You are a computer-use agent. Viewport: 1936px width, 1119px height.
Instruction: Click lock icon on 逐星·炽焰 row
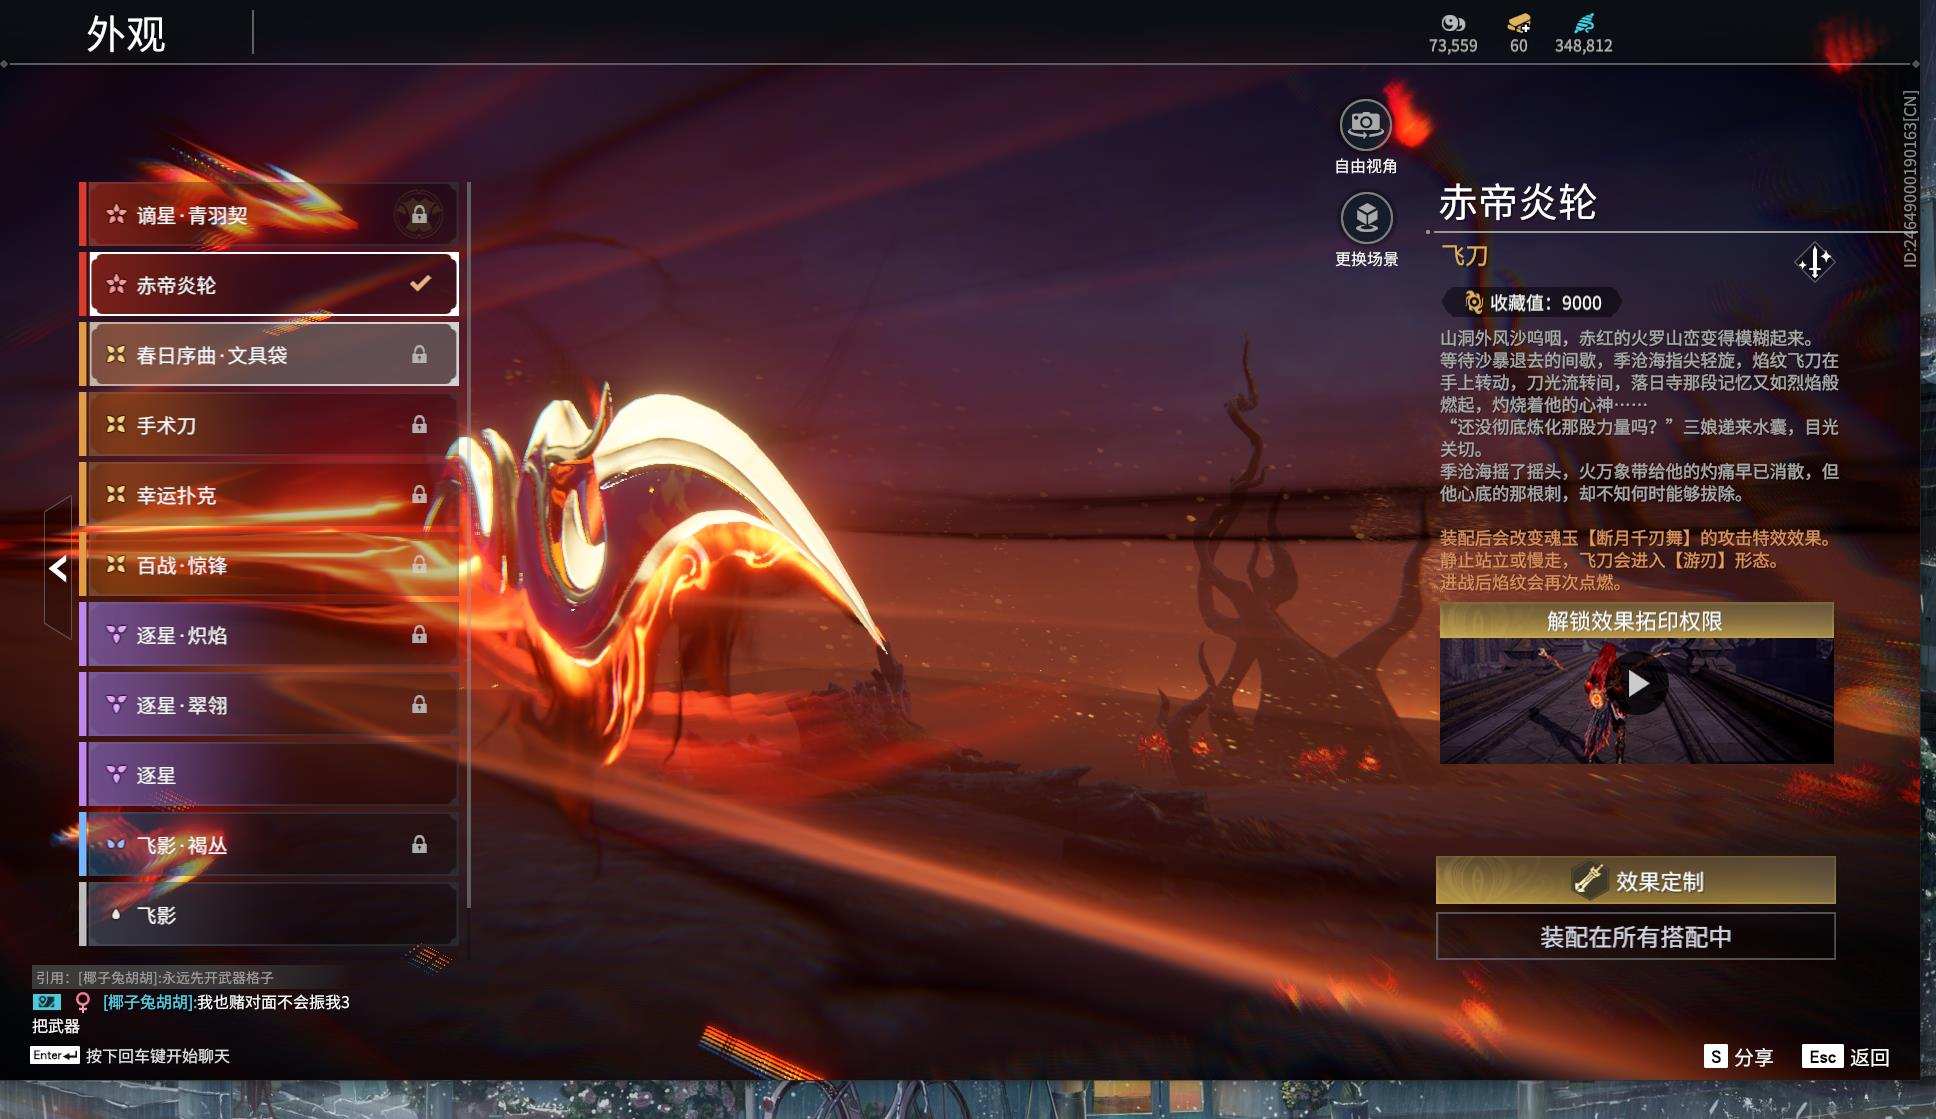point(419,634)
